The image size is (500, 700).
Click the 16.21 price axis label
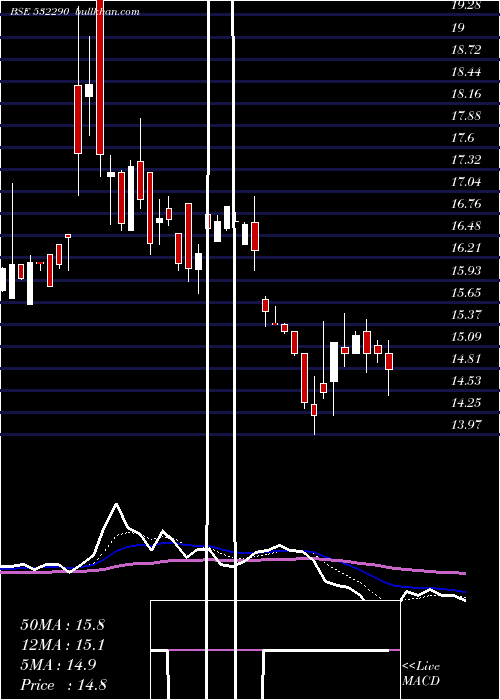[x=466, y=248]
